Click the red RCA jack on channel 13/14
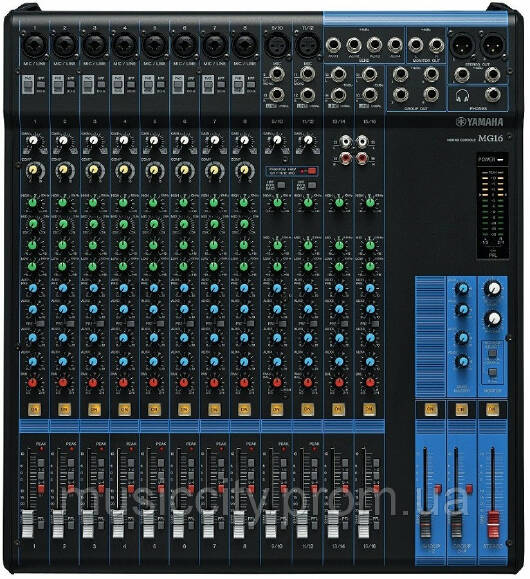530x579 pixels. click(346, 159)
